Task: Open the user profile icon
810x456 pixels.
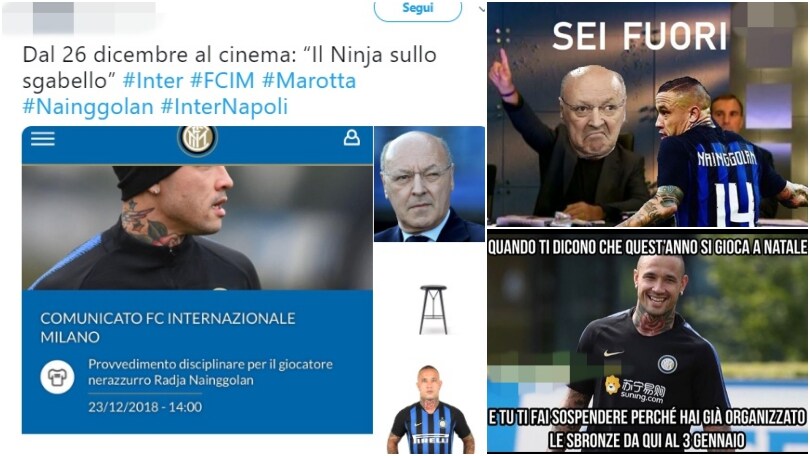Action: (x=352, y=138)
